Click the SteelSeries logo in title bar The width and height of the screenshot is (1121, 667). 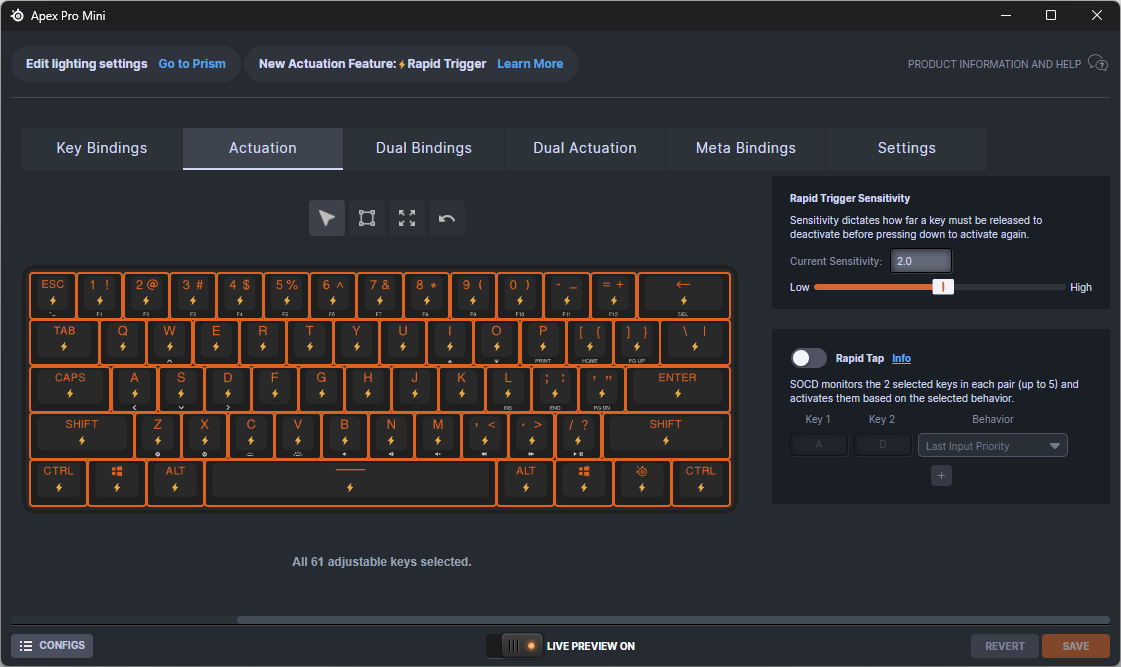click(x=17, y=15)
